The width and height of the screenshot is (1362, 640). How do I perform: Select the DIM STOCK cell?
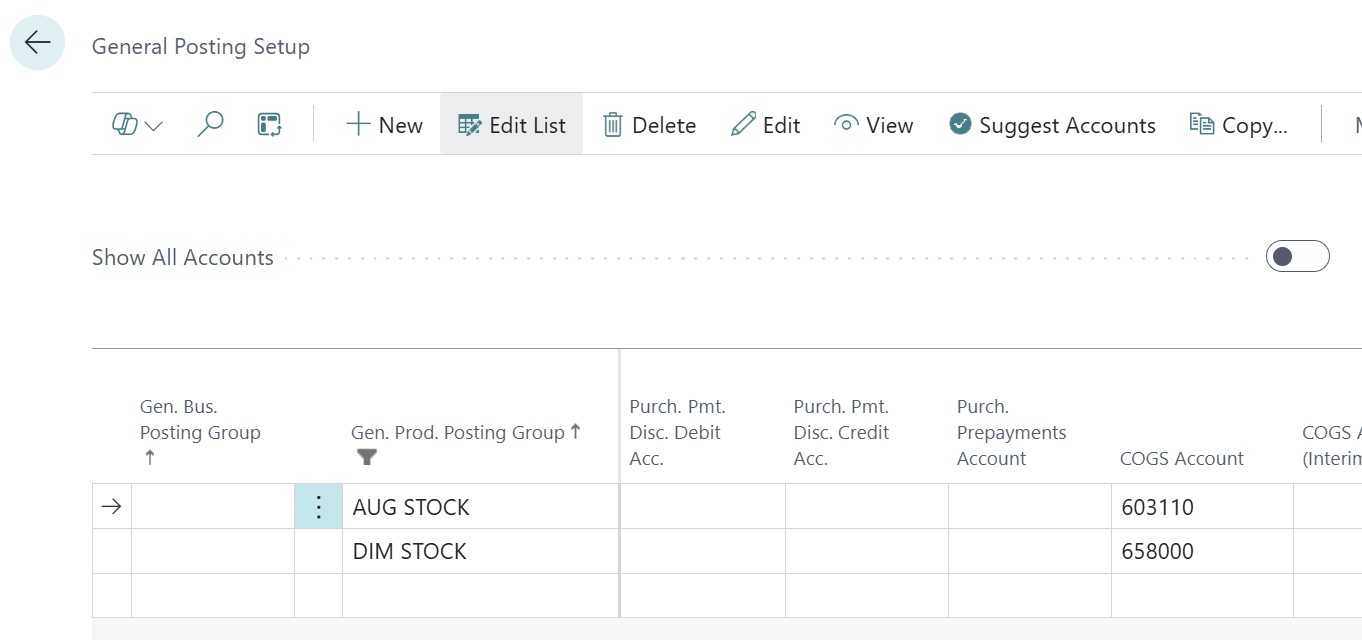410,551
